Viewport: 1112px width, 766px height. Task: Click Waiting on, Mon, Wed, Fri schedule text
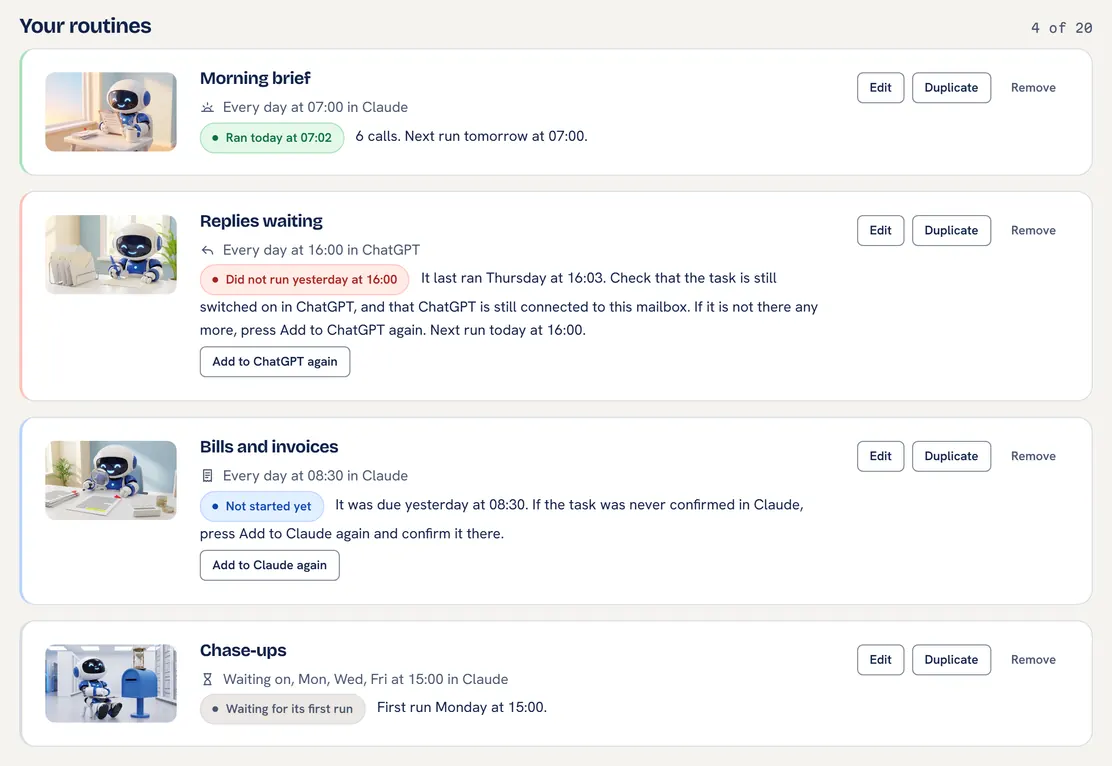(365, 679)
